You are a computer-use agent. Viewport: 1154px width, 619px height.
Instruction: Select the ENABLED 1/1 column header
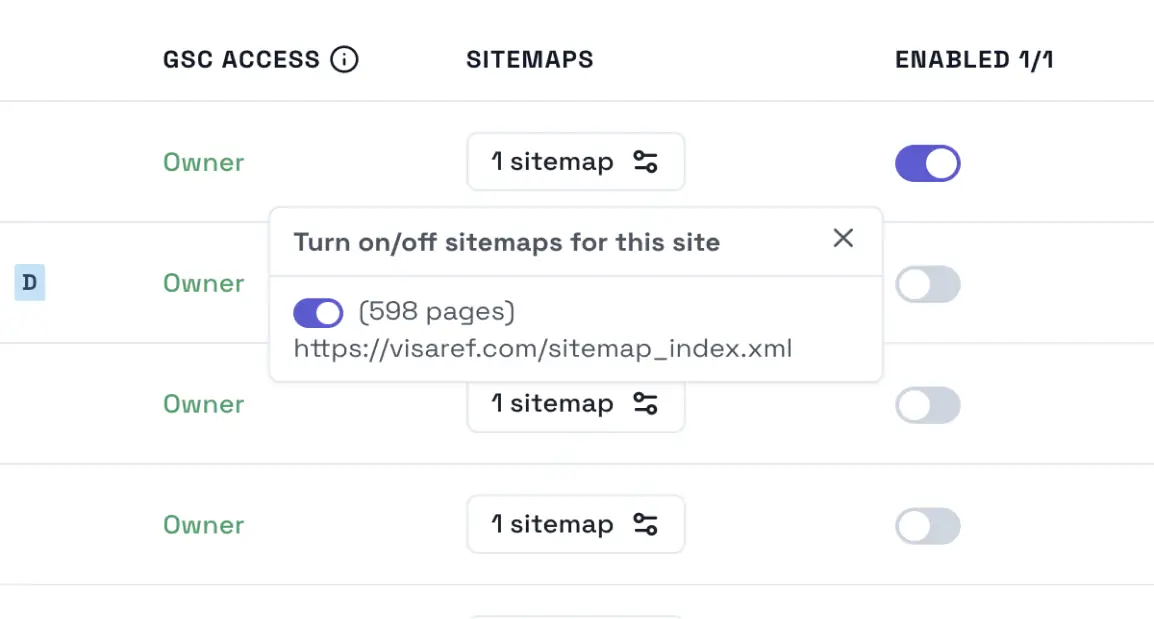click(973, 59)
